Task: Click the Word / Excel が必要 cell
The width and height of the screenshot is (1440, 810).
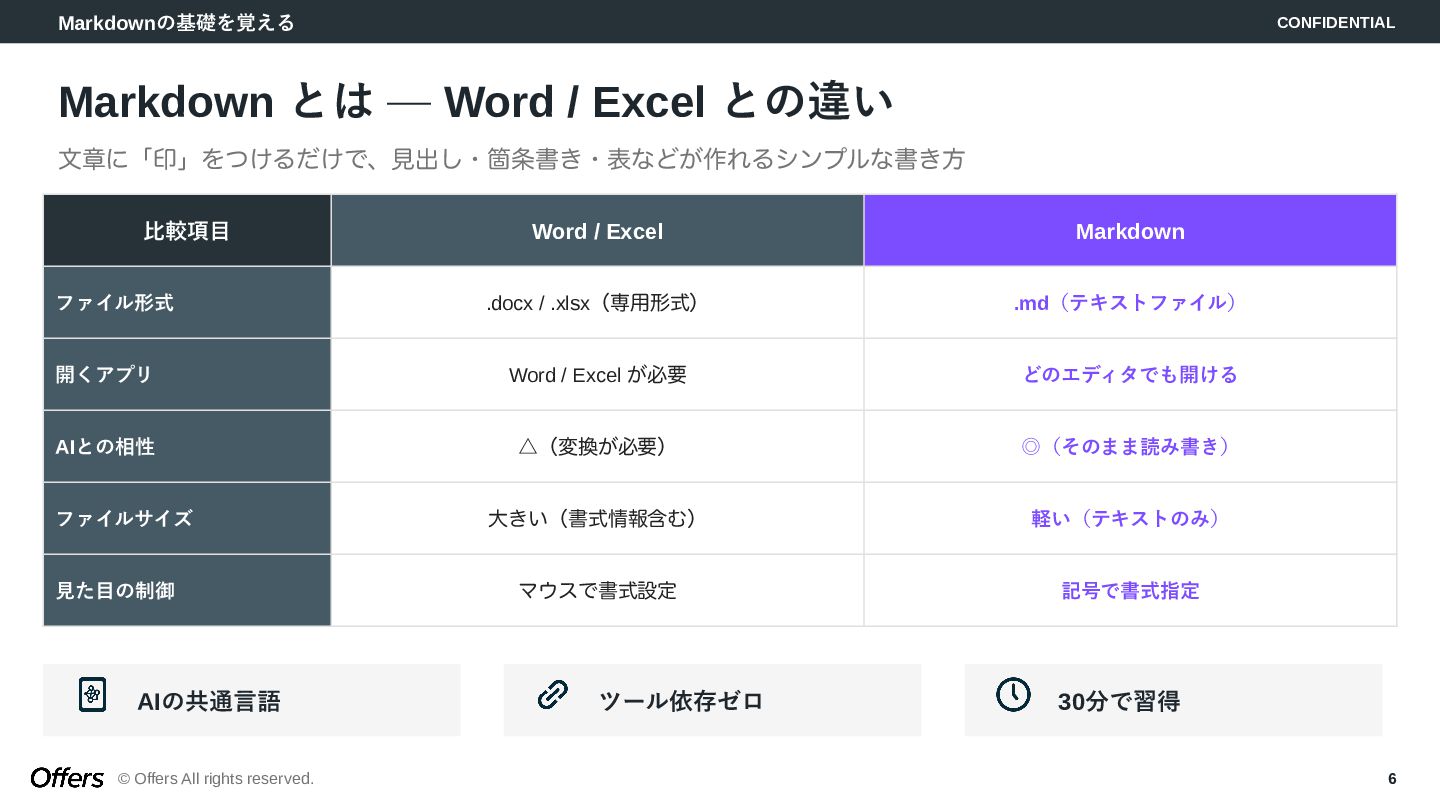Action: [x=597, y=374]
